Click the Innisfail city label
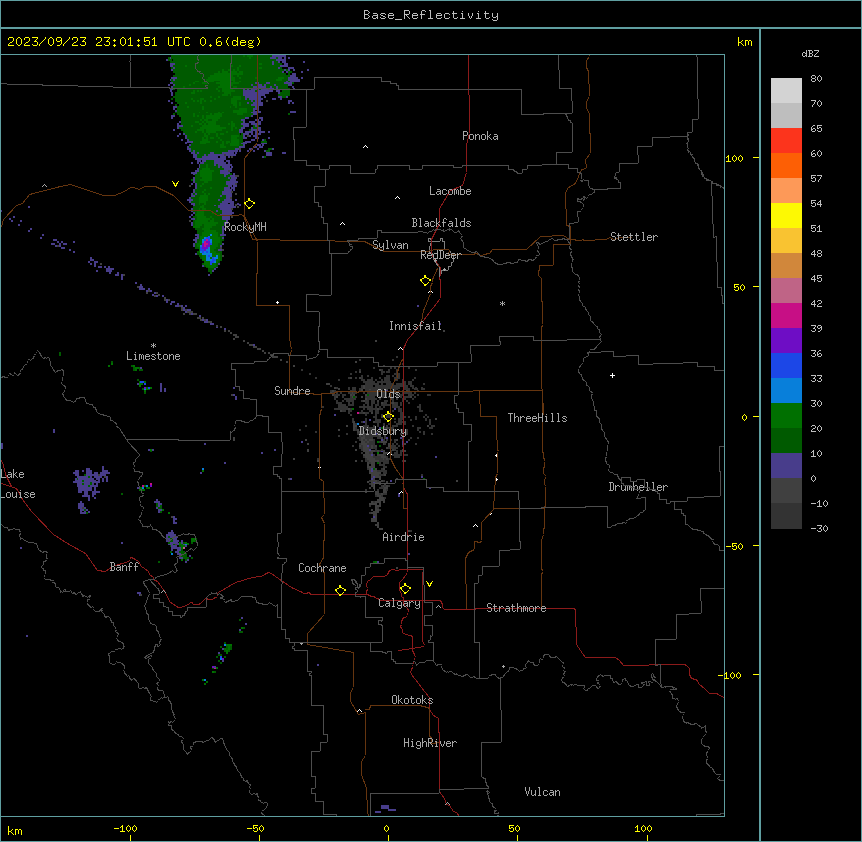862x842 pixels. pos(416,326)
